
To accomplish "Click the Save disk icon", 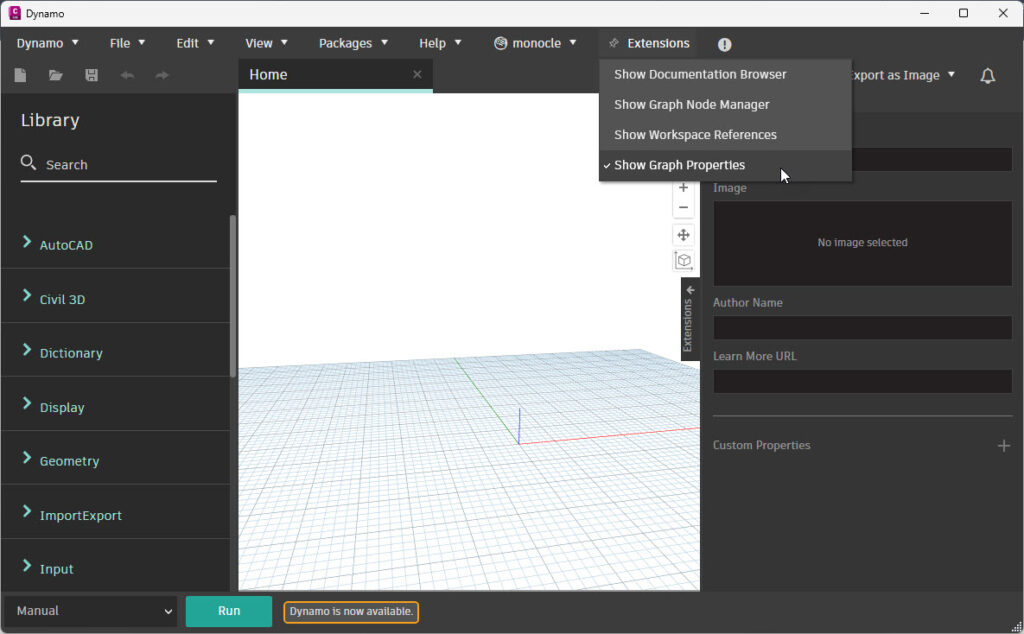I will (x=91, y=75).
